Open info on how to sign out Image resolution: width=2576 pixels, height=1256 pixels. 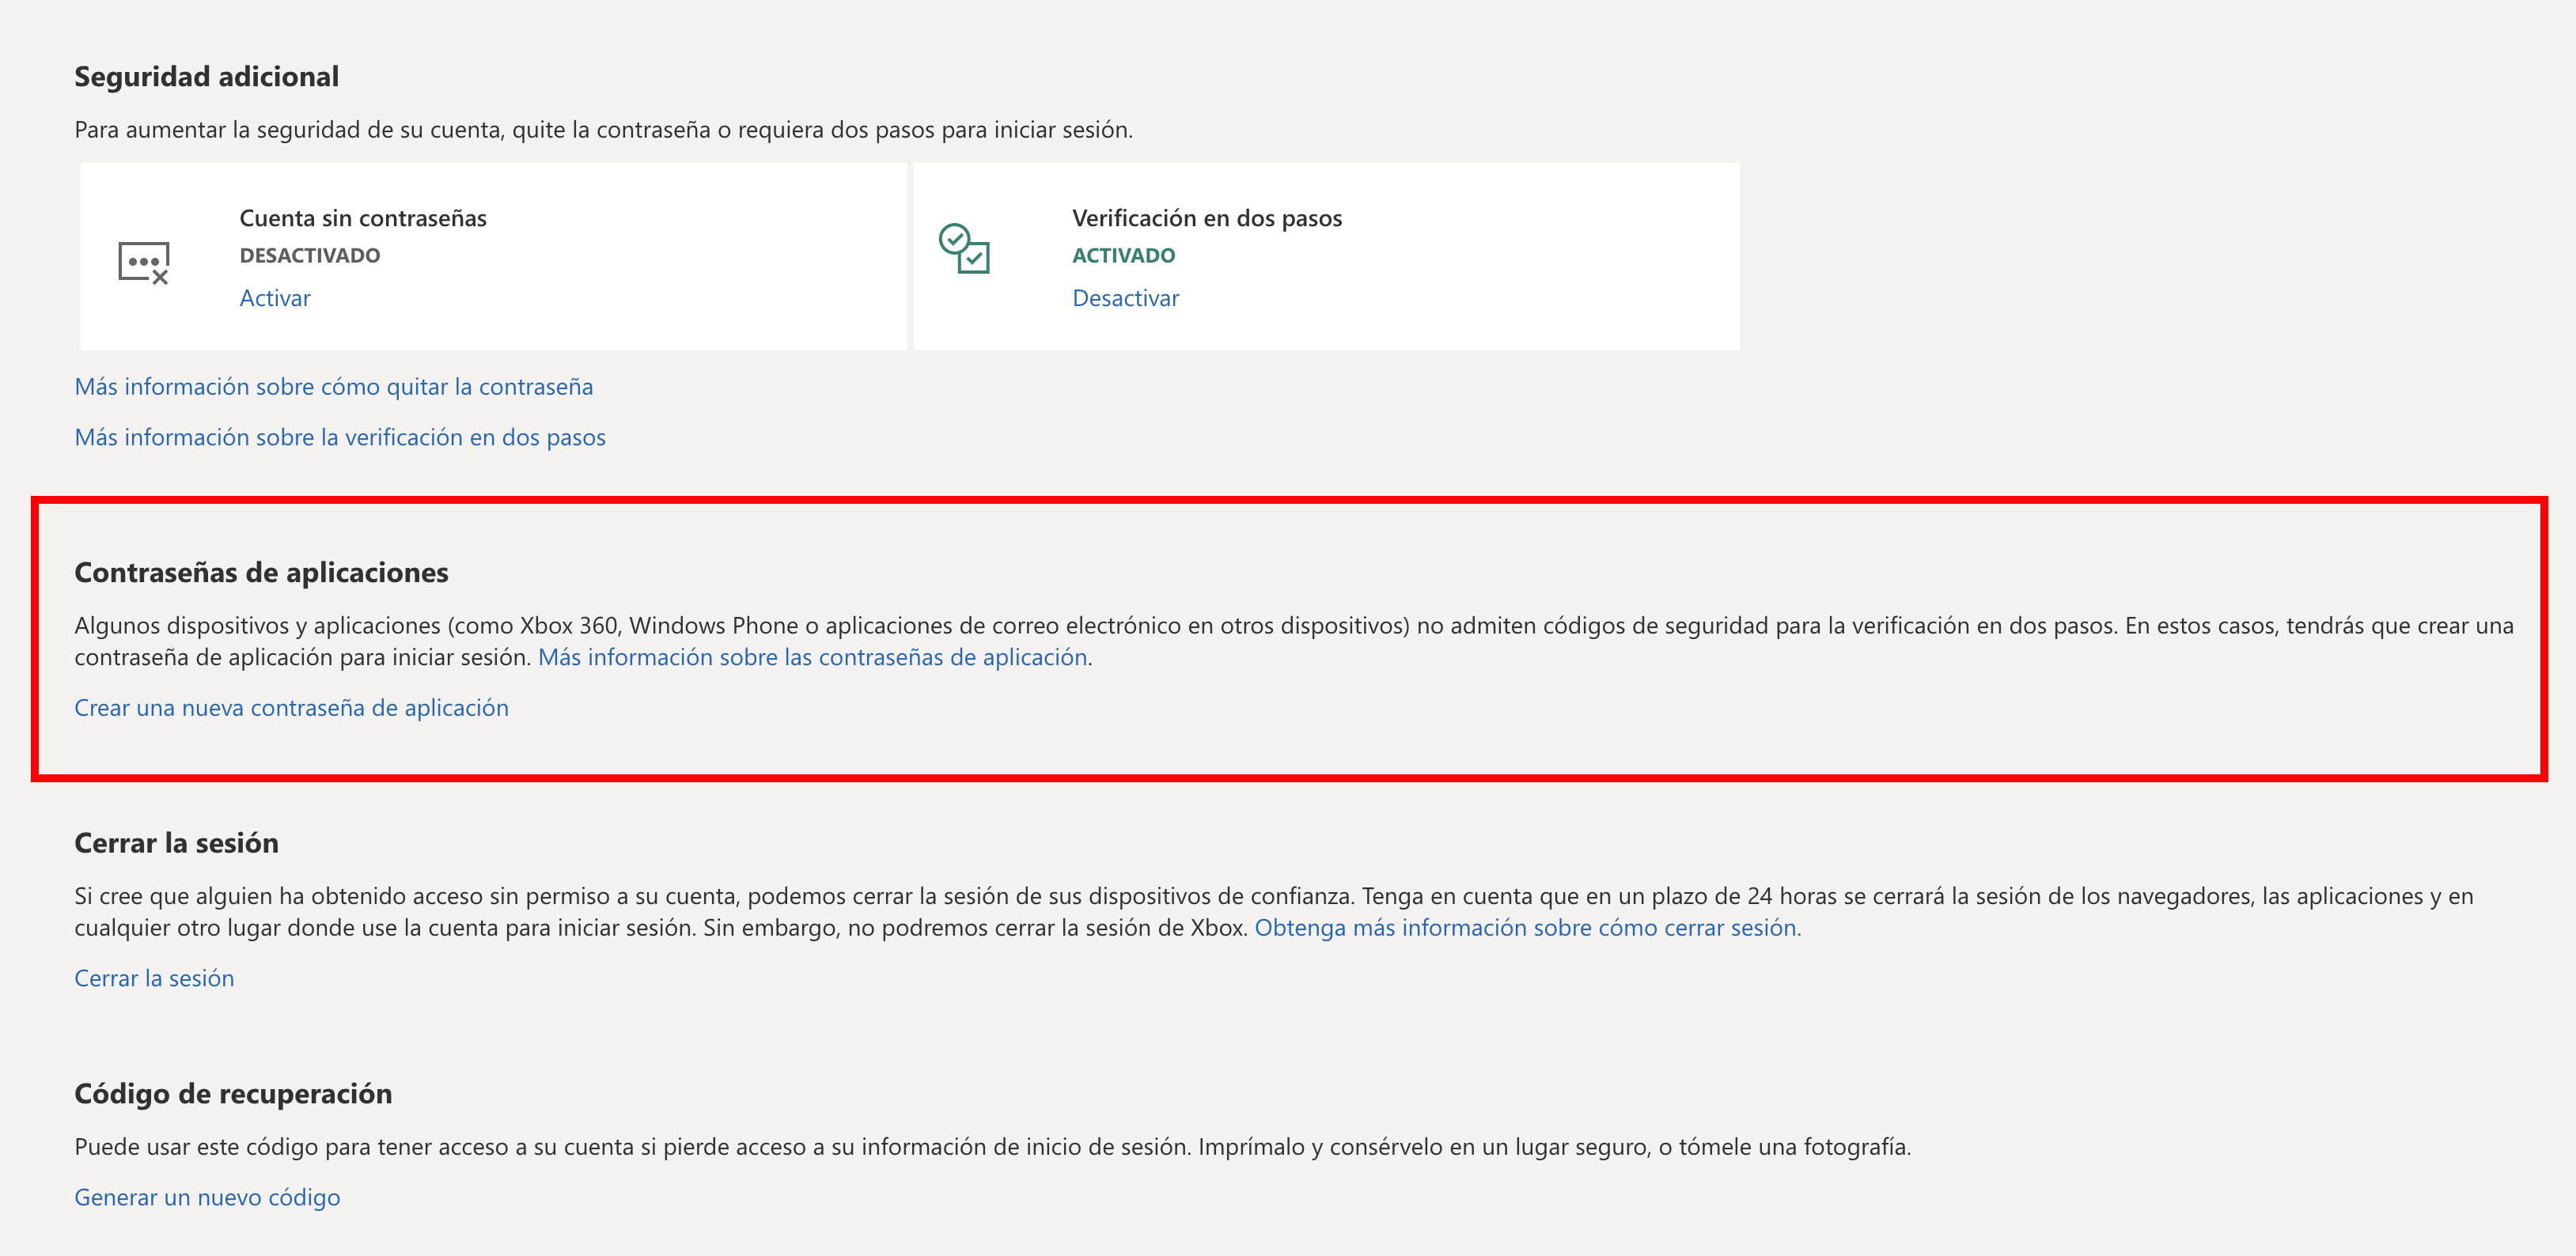[1527, 928]
